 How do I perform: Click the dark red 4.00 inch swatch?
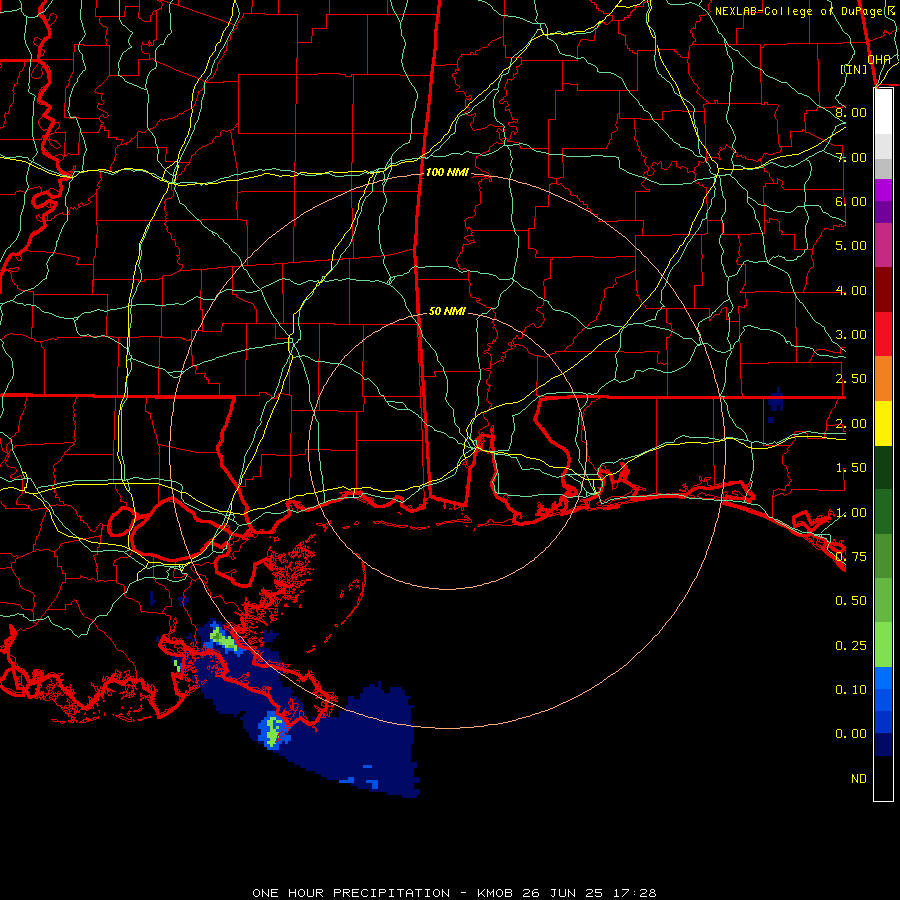pos(883,290)
